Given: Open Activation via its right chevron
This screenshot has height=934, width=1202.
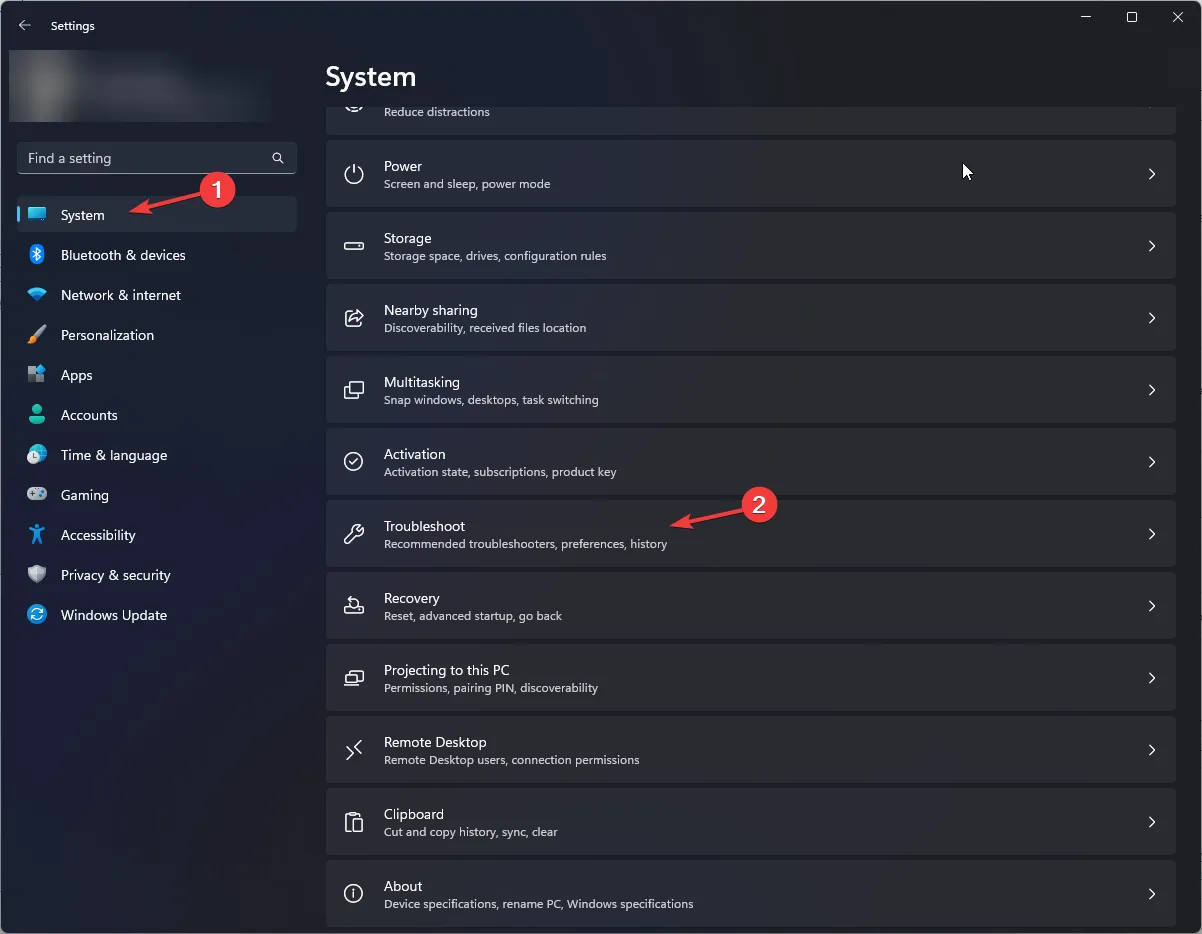Looking at the screenshot, I should [1152, 462].
